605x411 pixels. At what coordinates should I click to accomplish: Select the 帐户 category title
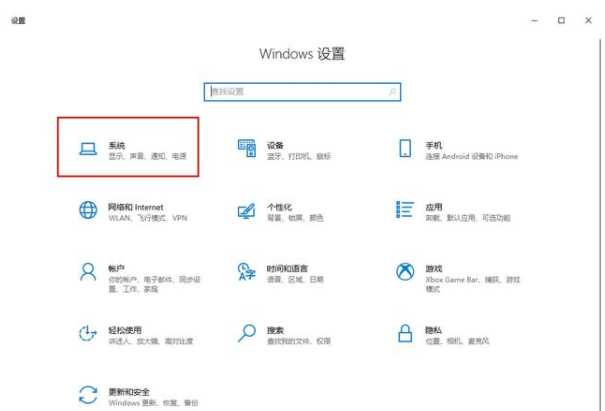(116, 269)
